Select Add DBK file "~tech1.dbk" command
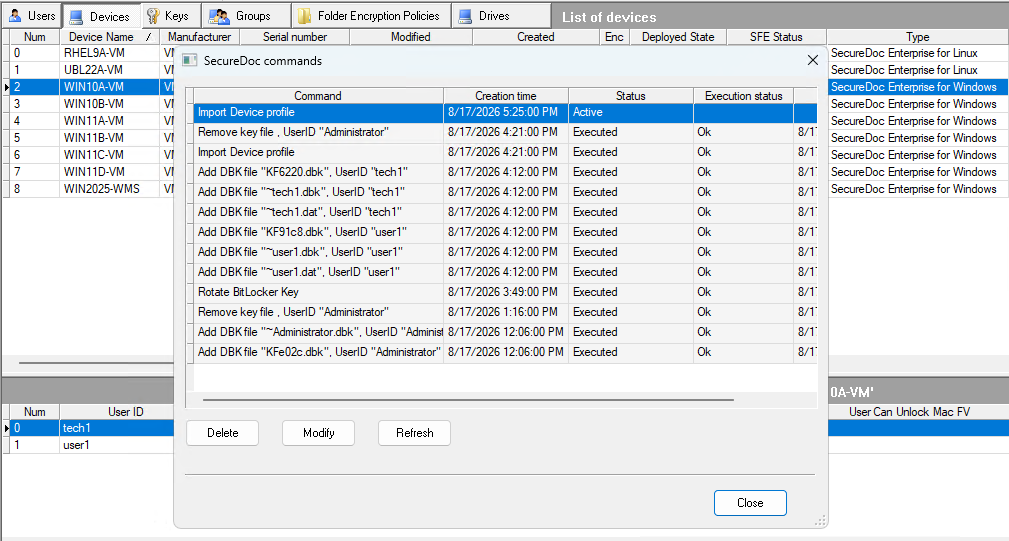Viewport: 1009px width, 541px height. point(505,192)
